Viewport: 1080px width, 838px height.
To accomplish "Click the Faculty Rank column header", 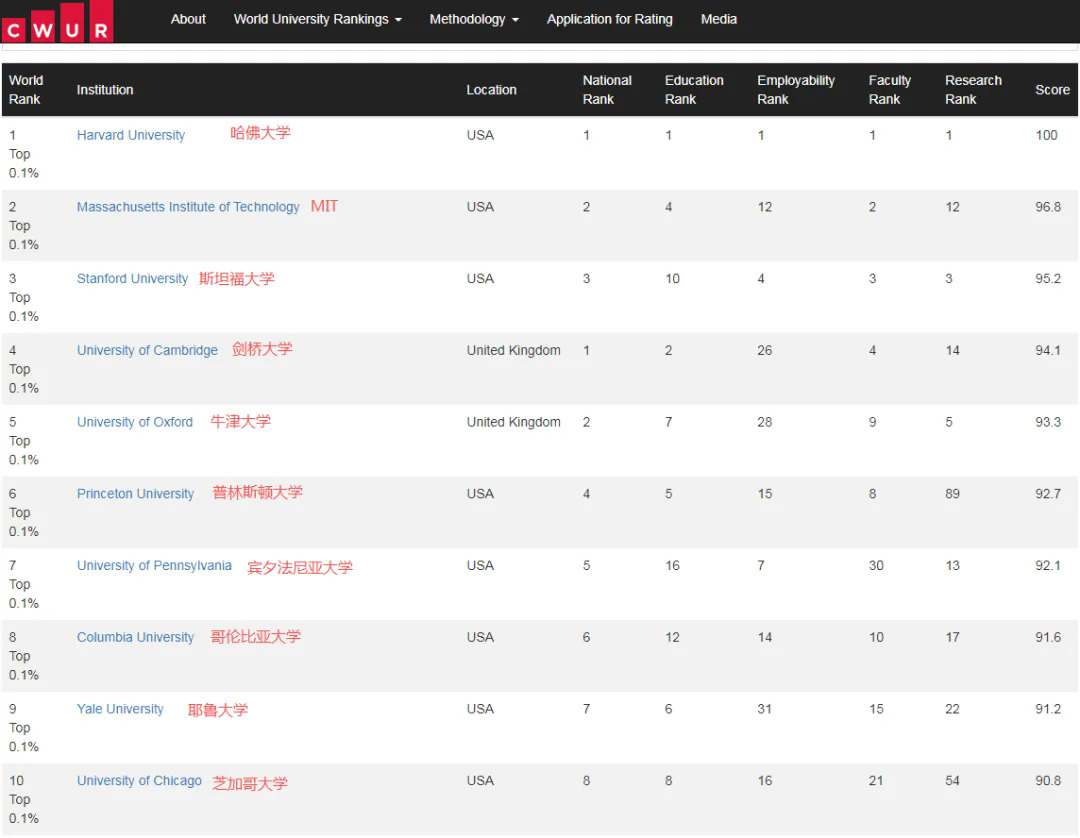I will click(x=889, y=90).
